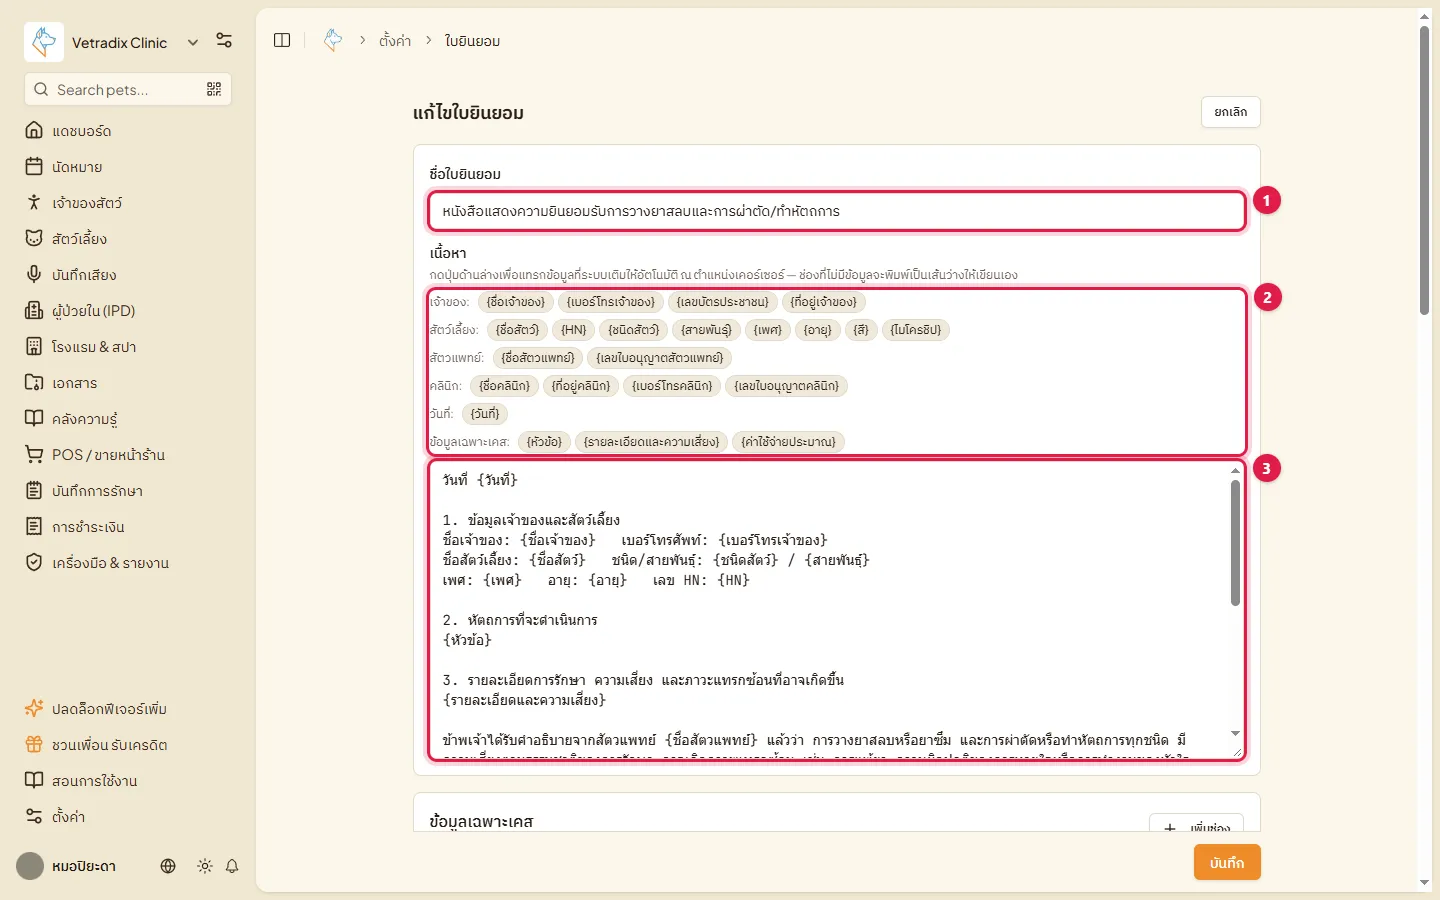
Task: Click the เอกสาร folder icon
Action: 34,383
